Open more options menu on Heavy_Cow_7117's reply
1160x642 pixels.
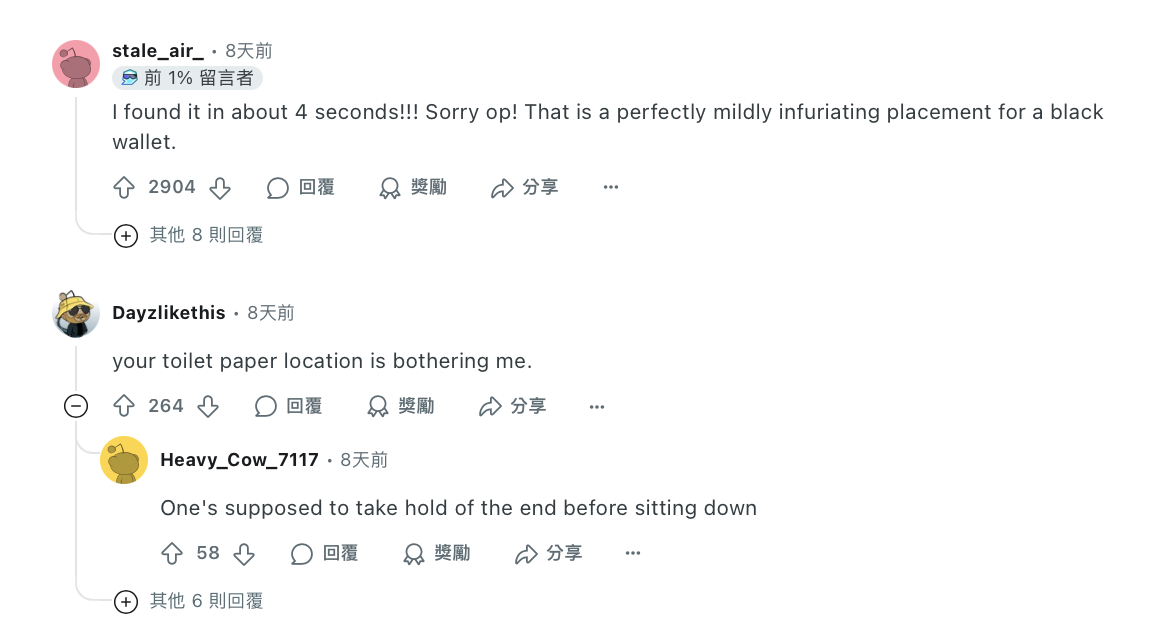tap(633, 553)
